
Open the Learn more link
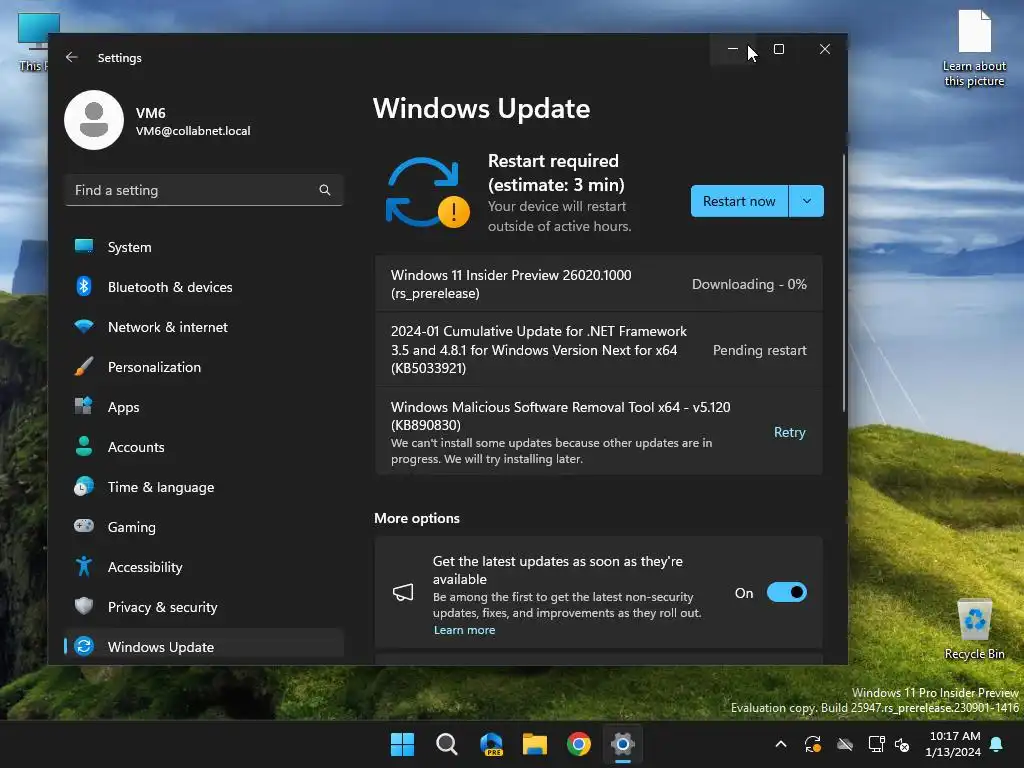(x=464, y=630)
